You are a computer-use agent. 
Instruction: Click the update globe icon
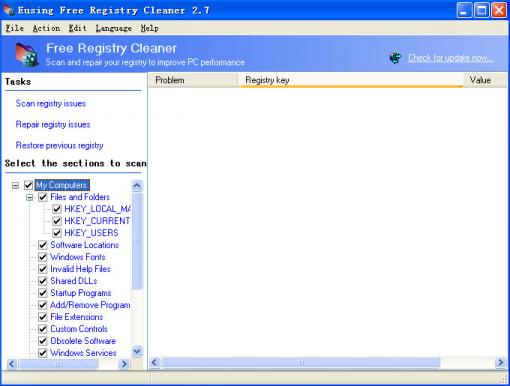(395, 58)
